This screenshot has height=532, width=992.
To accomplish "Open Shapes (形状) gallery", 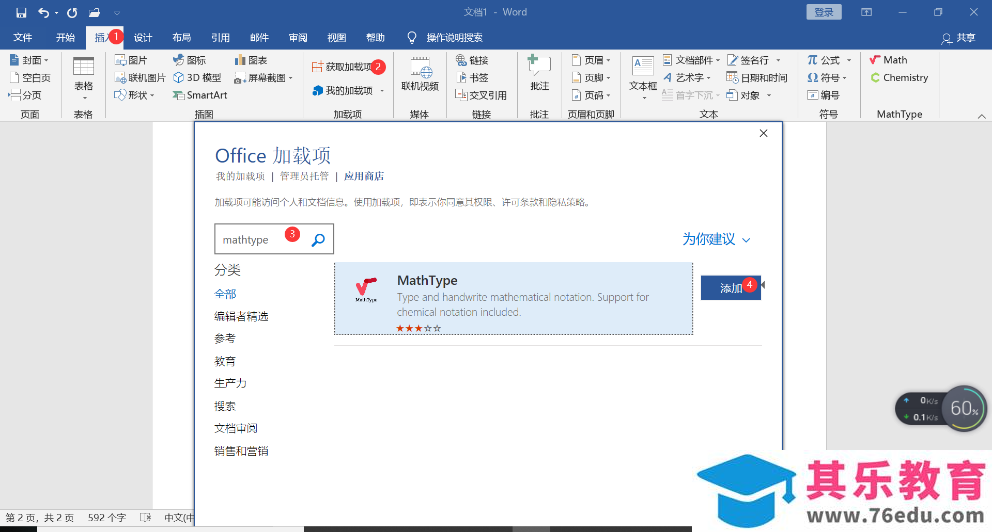I will pyautogui.click(x=134, y=96).
